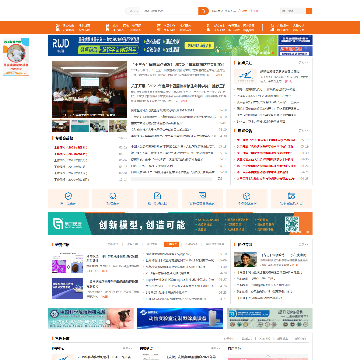Click the QR code on the teal banner

coord(292,224)
